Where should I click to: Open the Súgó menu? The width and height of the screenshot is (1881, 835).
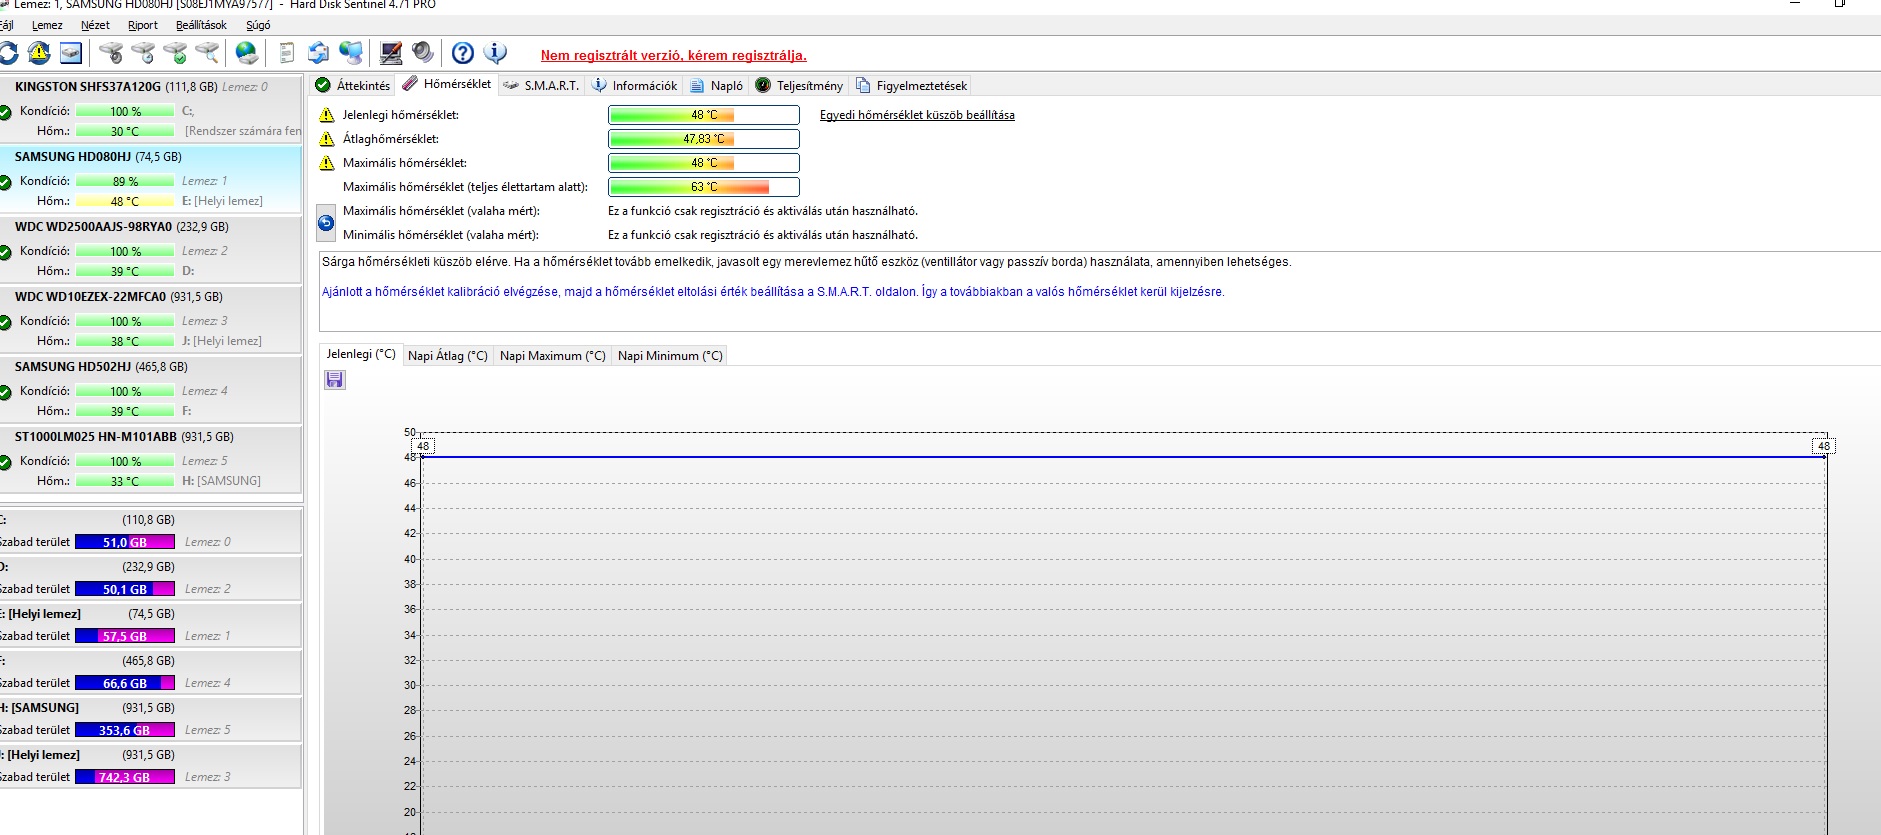point(258,25)
